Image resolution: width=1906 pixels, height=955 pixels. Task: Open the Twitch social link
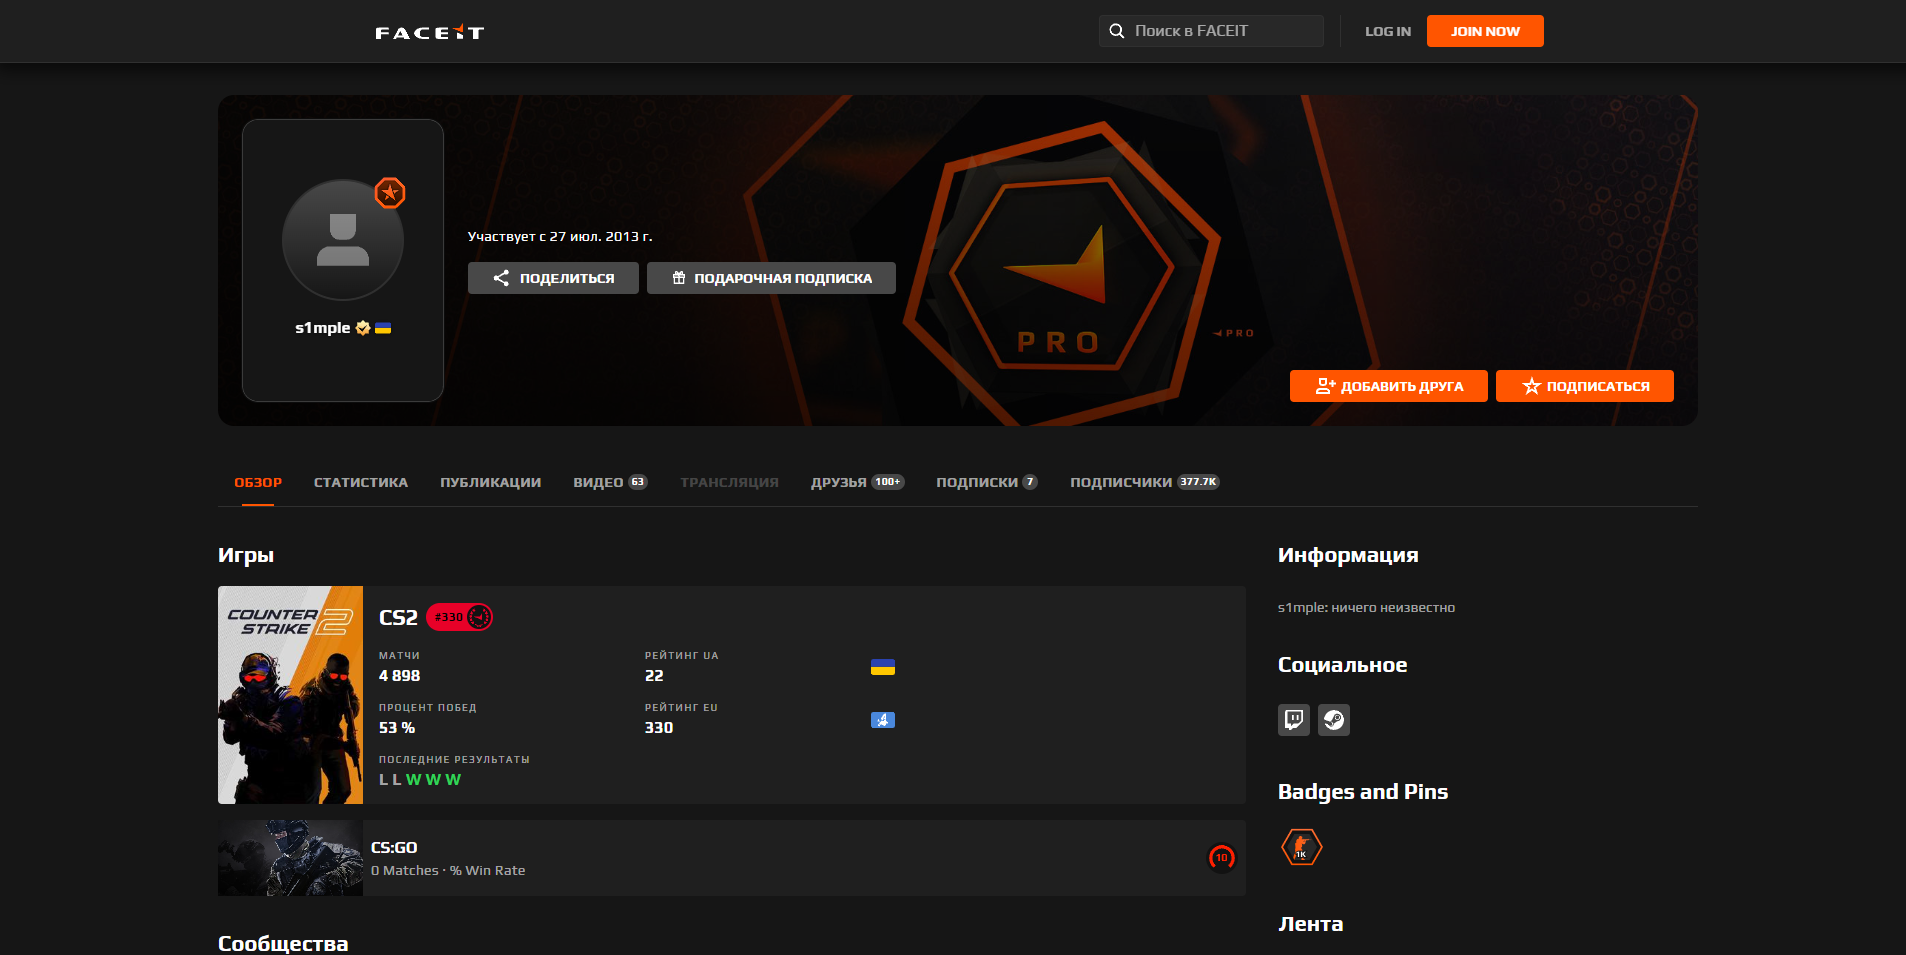click(1294, 720)
